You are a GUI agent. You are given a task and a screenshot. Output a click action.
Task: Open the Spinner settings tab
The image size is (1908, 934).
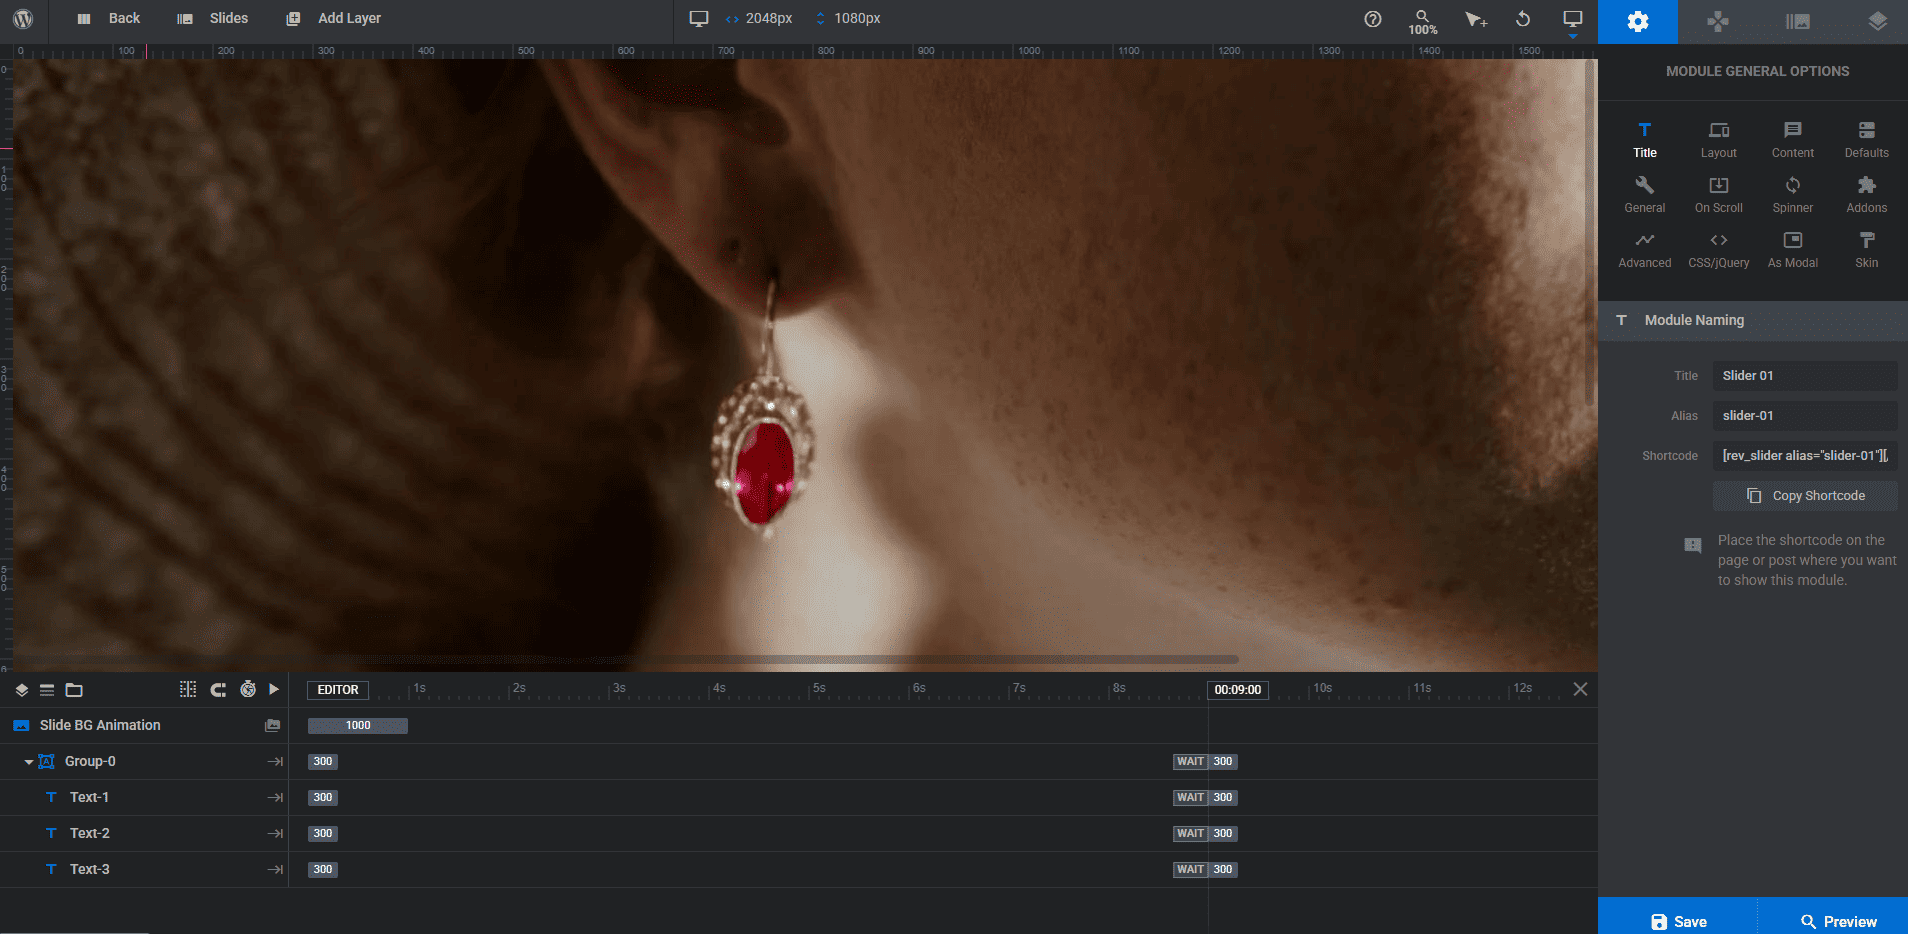(x=1792, y=194)
